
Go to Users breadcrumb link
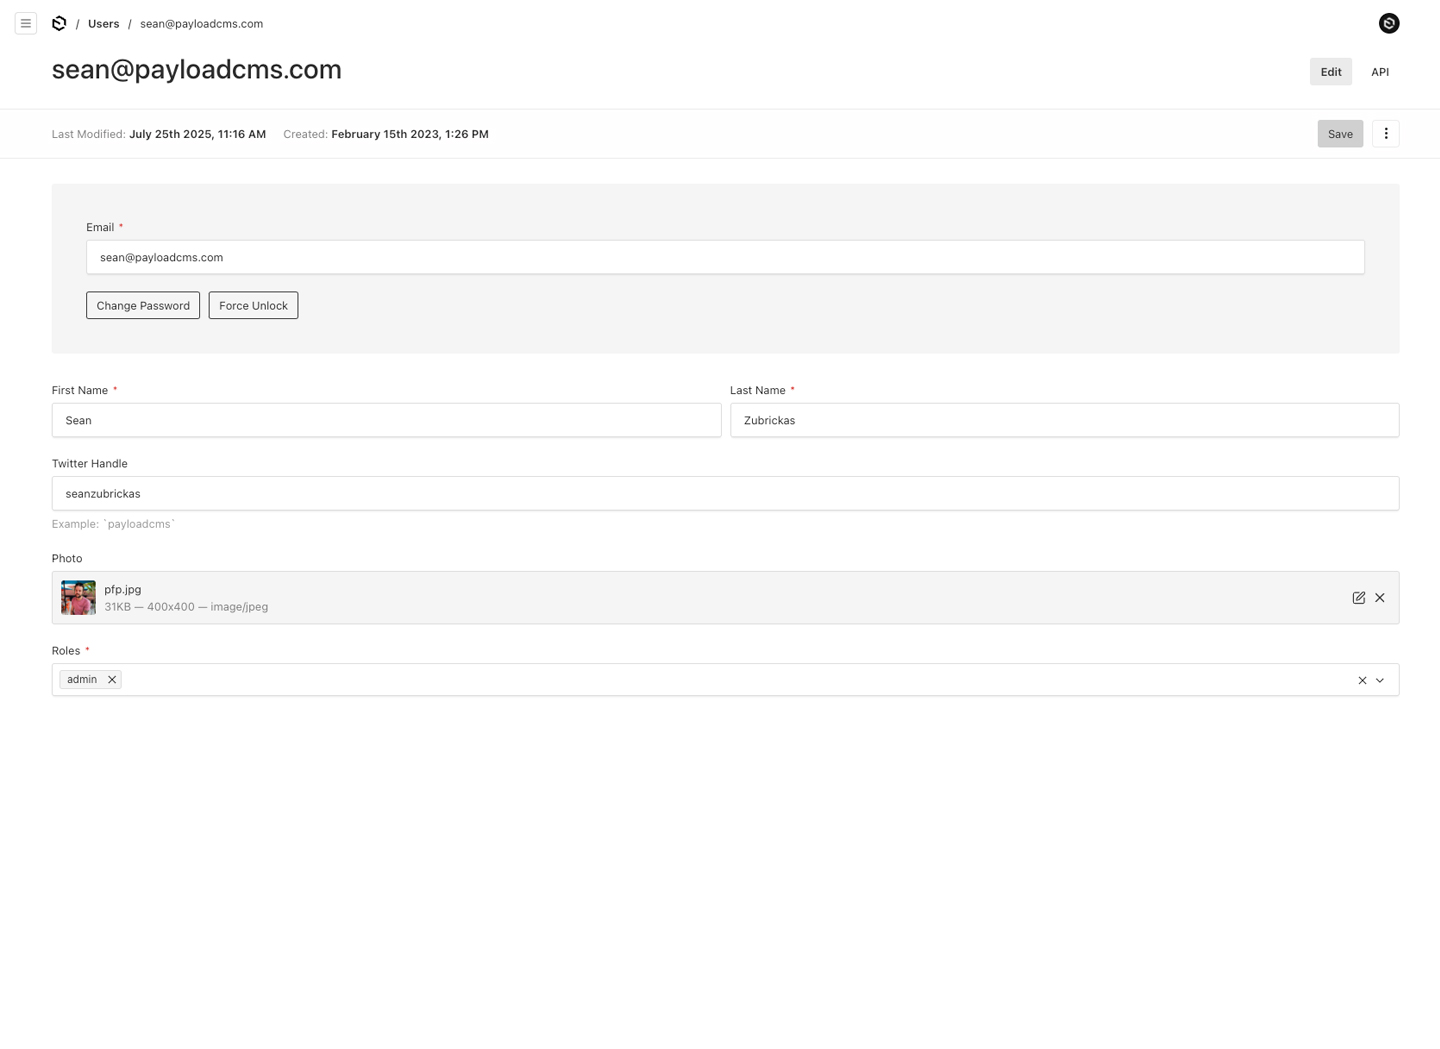coord(103,24)
